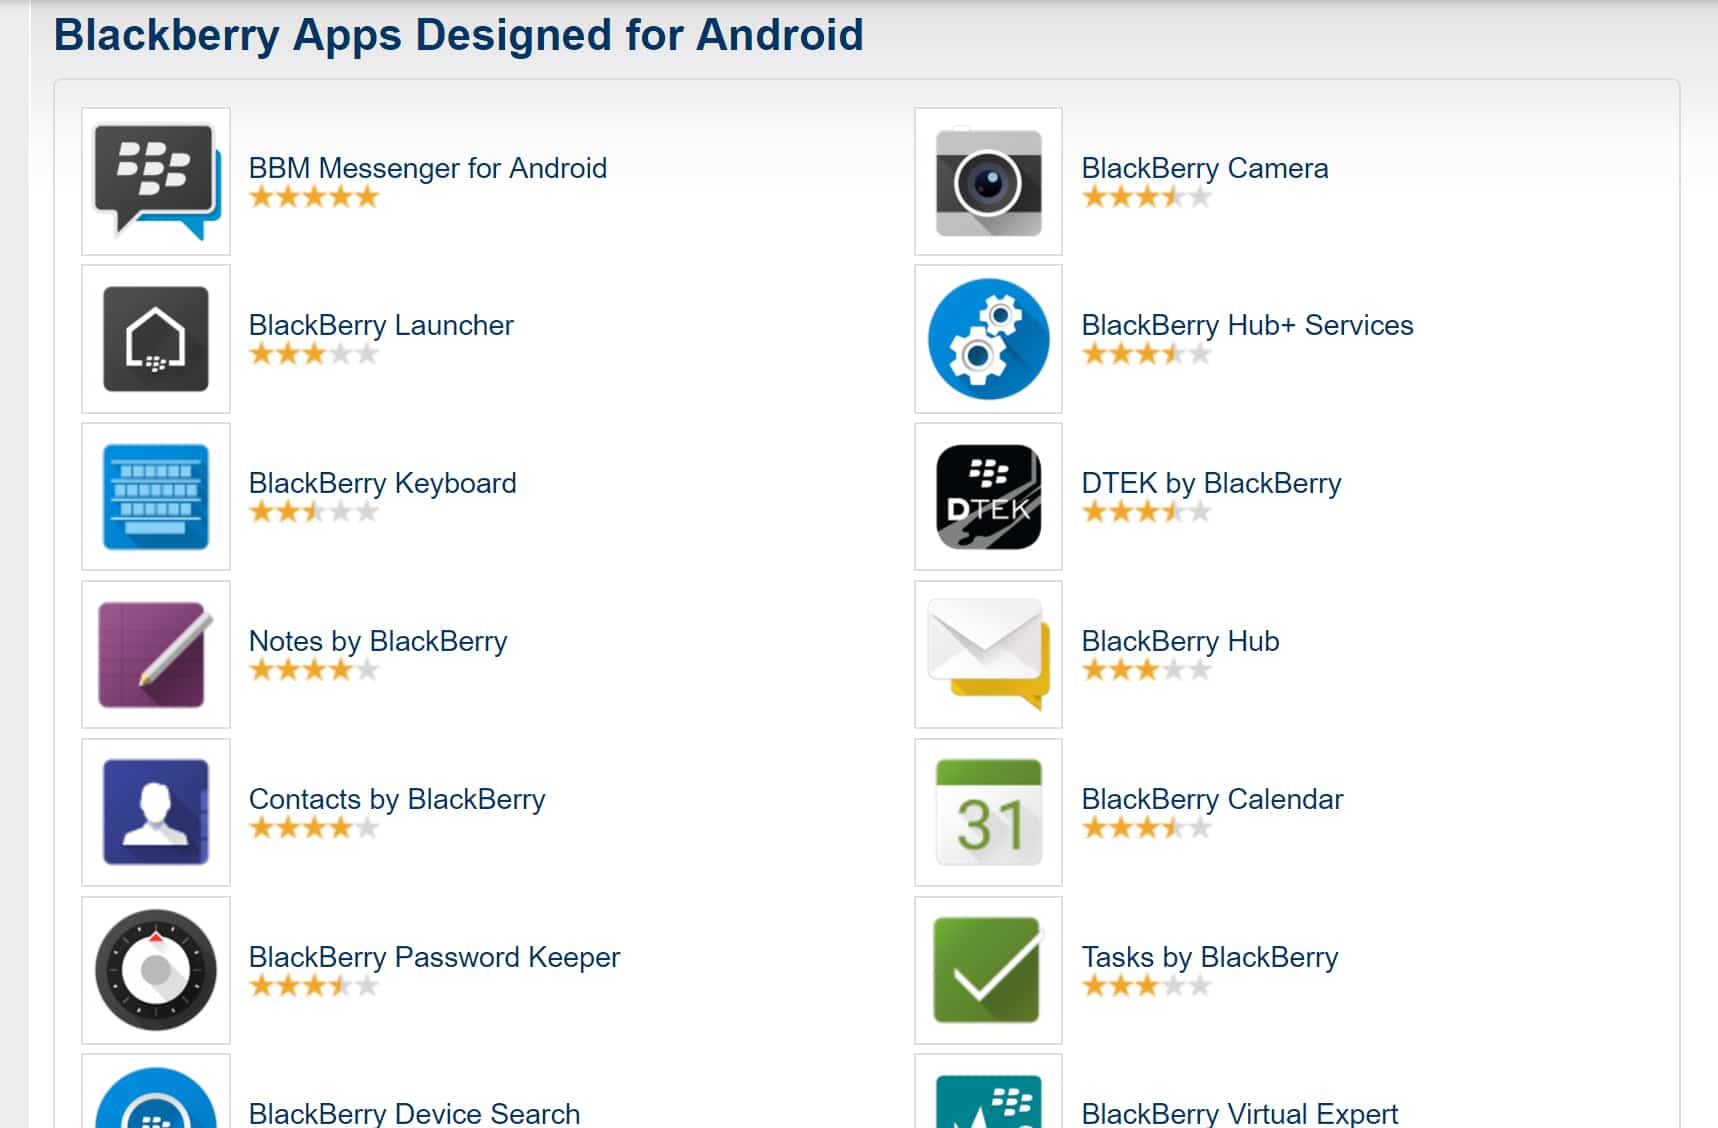The width and height of the screenshot is (1718, 1128).
Task: Click the Tasks by BlackBerry link
Action: (x=1209, y=957)
